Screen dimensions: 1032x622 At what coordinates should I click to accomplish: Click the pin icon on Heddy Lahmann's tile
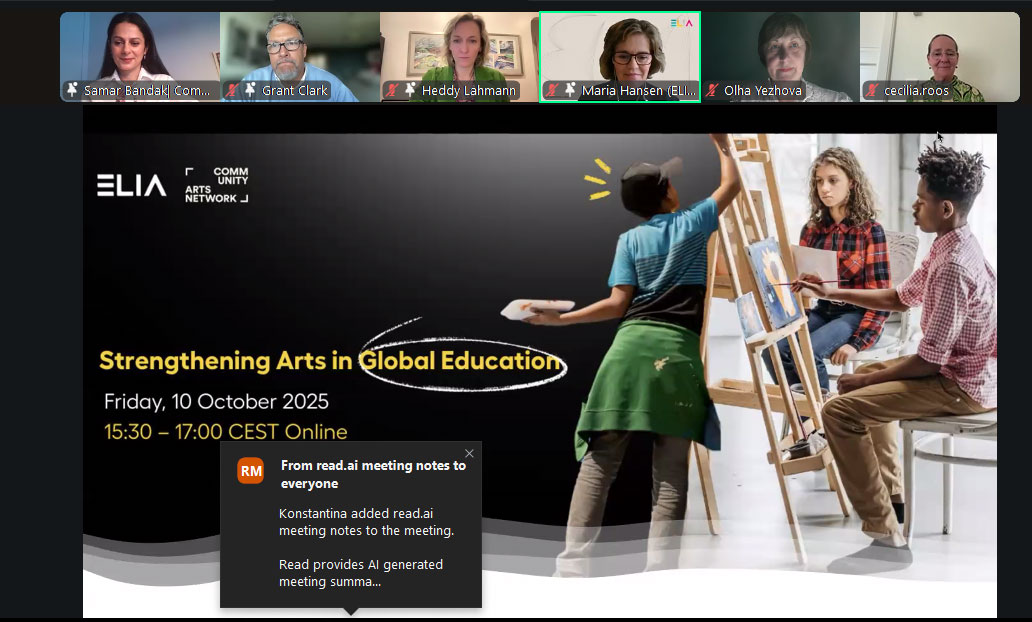click(x=410, y=91)
